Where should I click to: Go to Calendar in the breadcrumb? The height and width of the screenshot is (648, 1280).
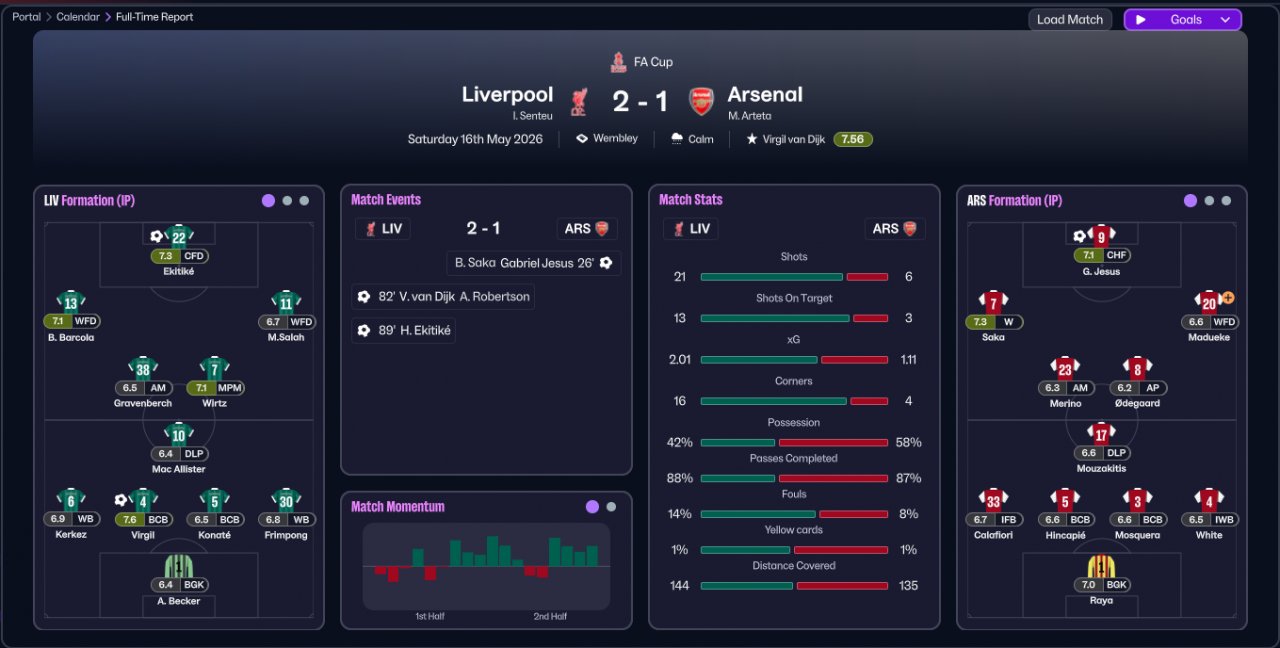coord(78,17)
